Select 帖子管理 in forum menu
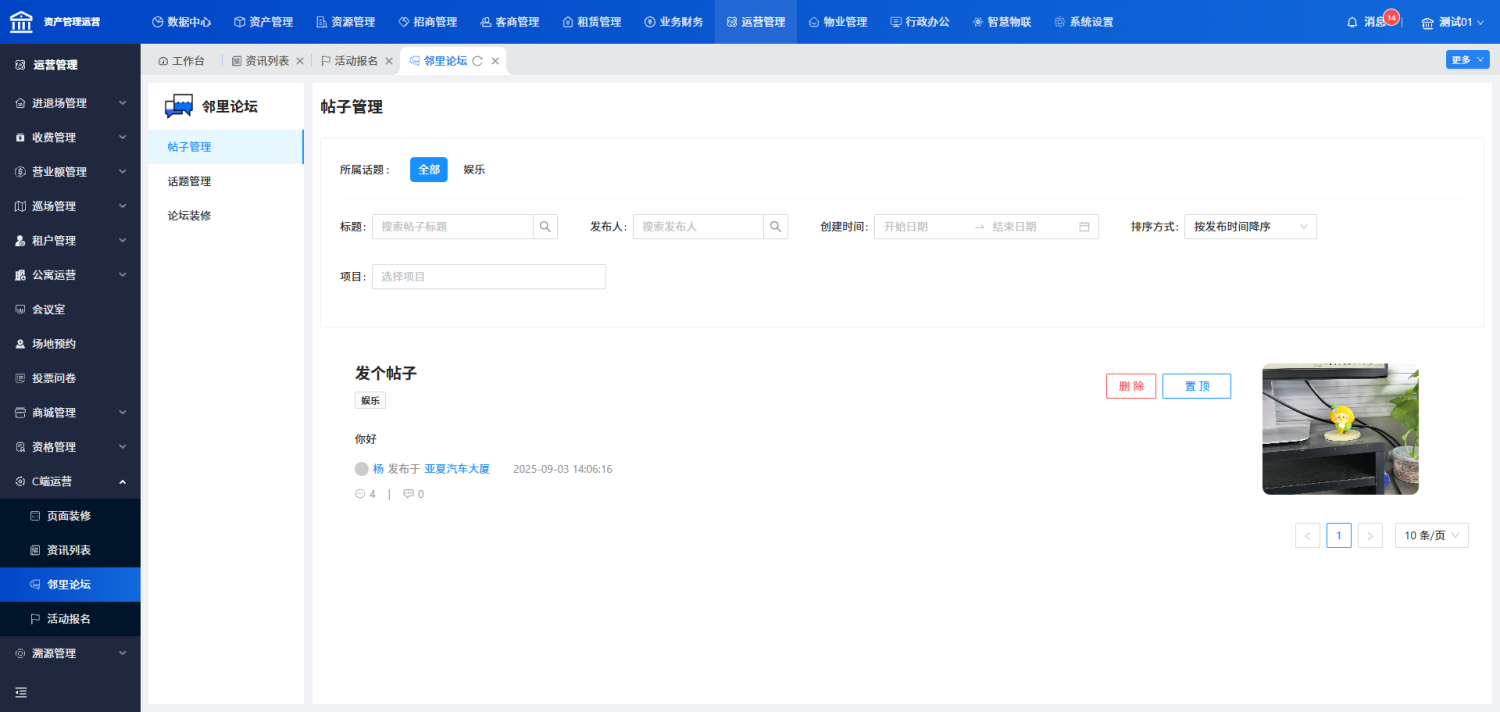The image size is (1500, 712). point(226,147)
